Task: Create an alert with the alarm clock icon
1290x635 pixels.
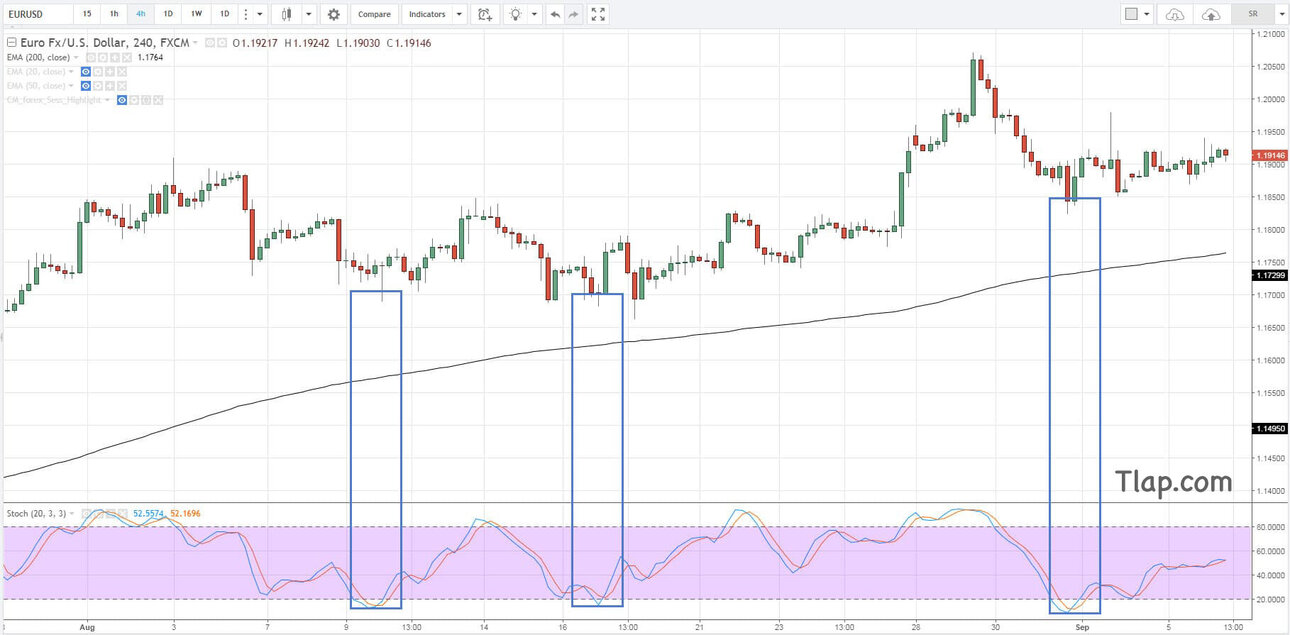Action: pos(485,14)
